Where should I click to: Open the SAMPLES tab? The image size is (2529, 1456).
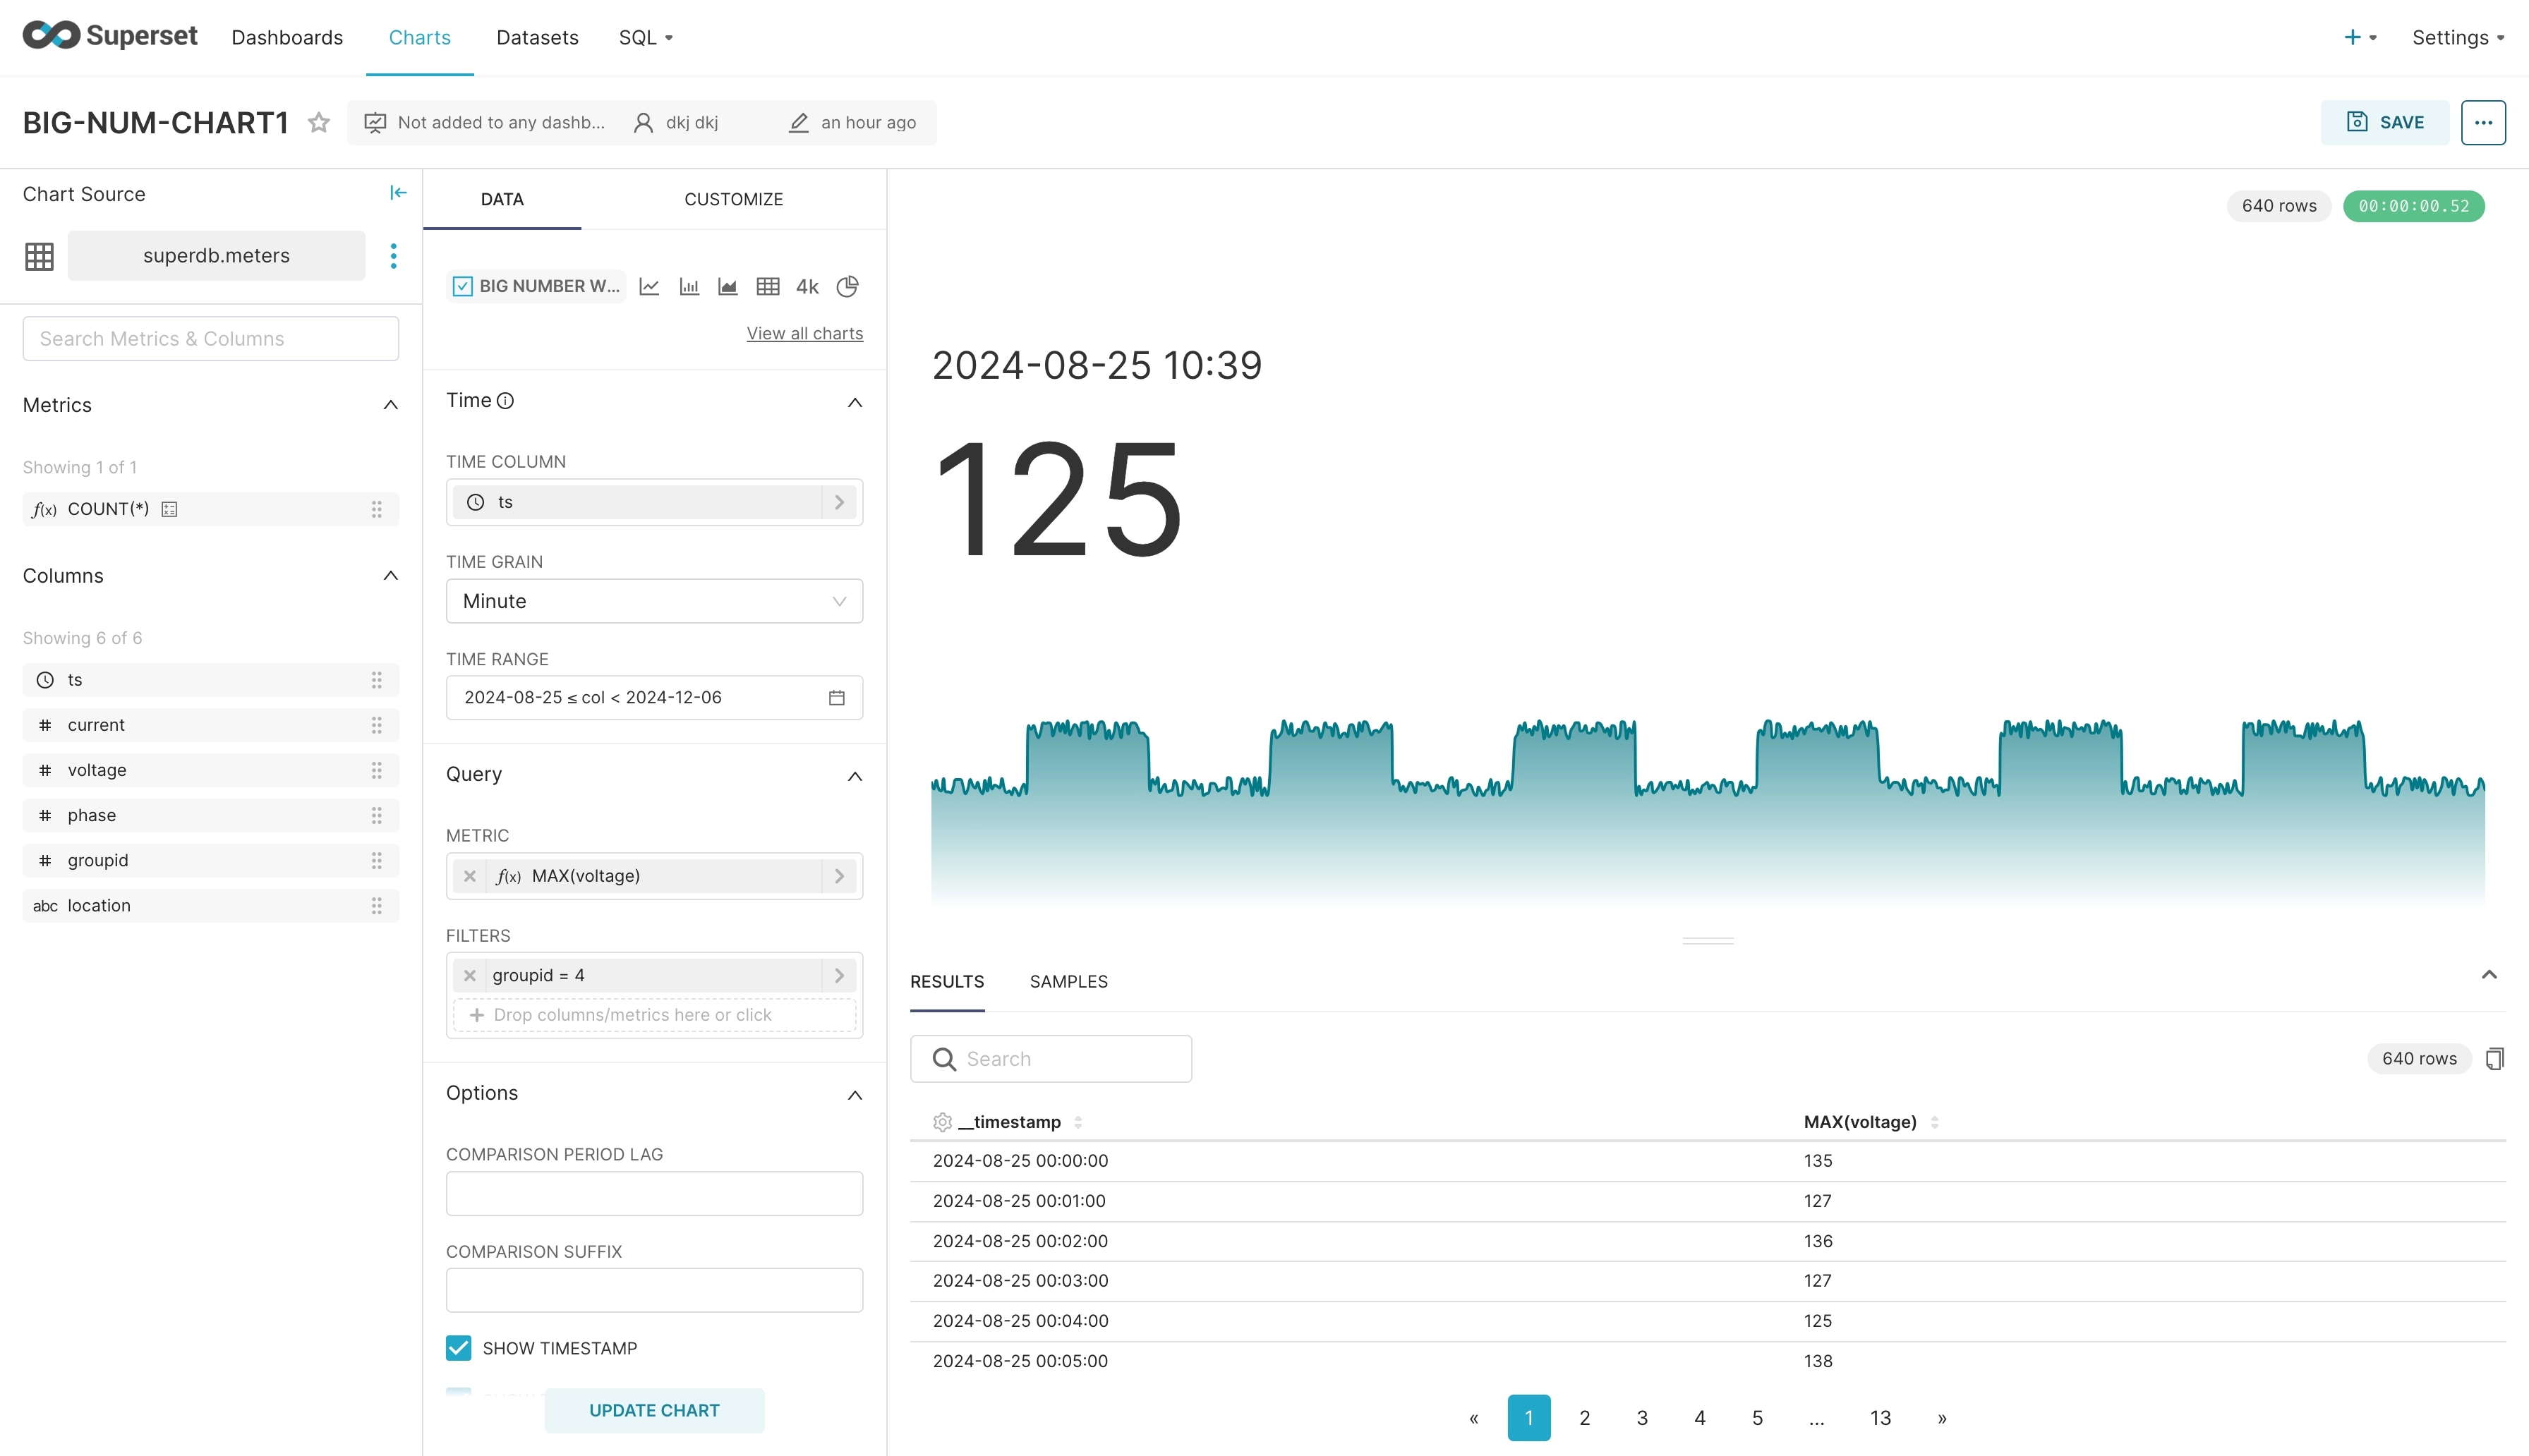(1068, 981)
